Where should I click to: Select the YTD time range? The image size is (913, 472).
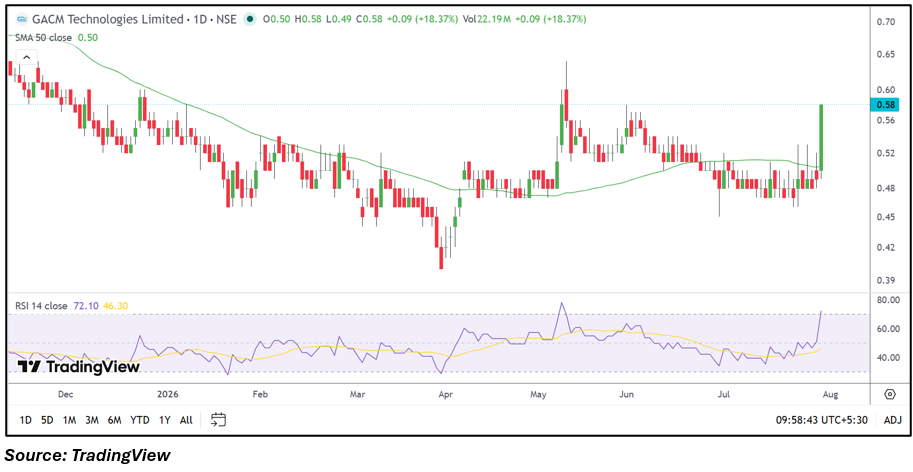click(140, 420)
